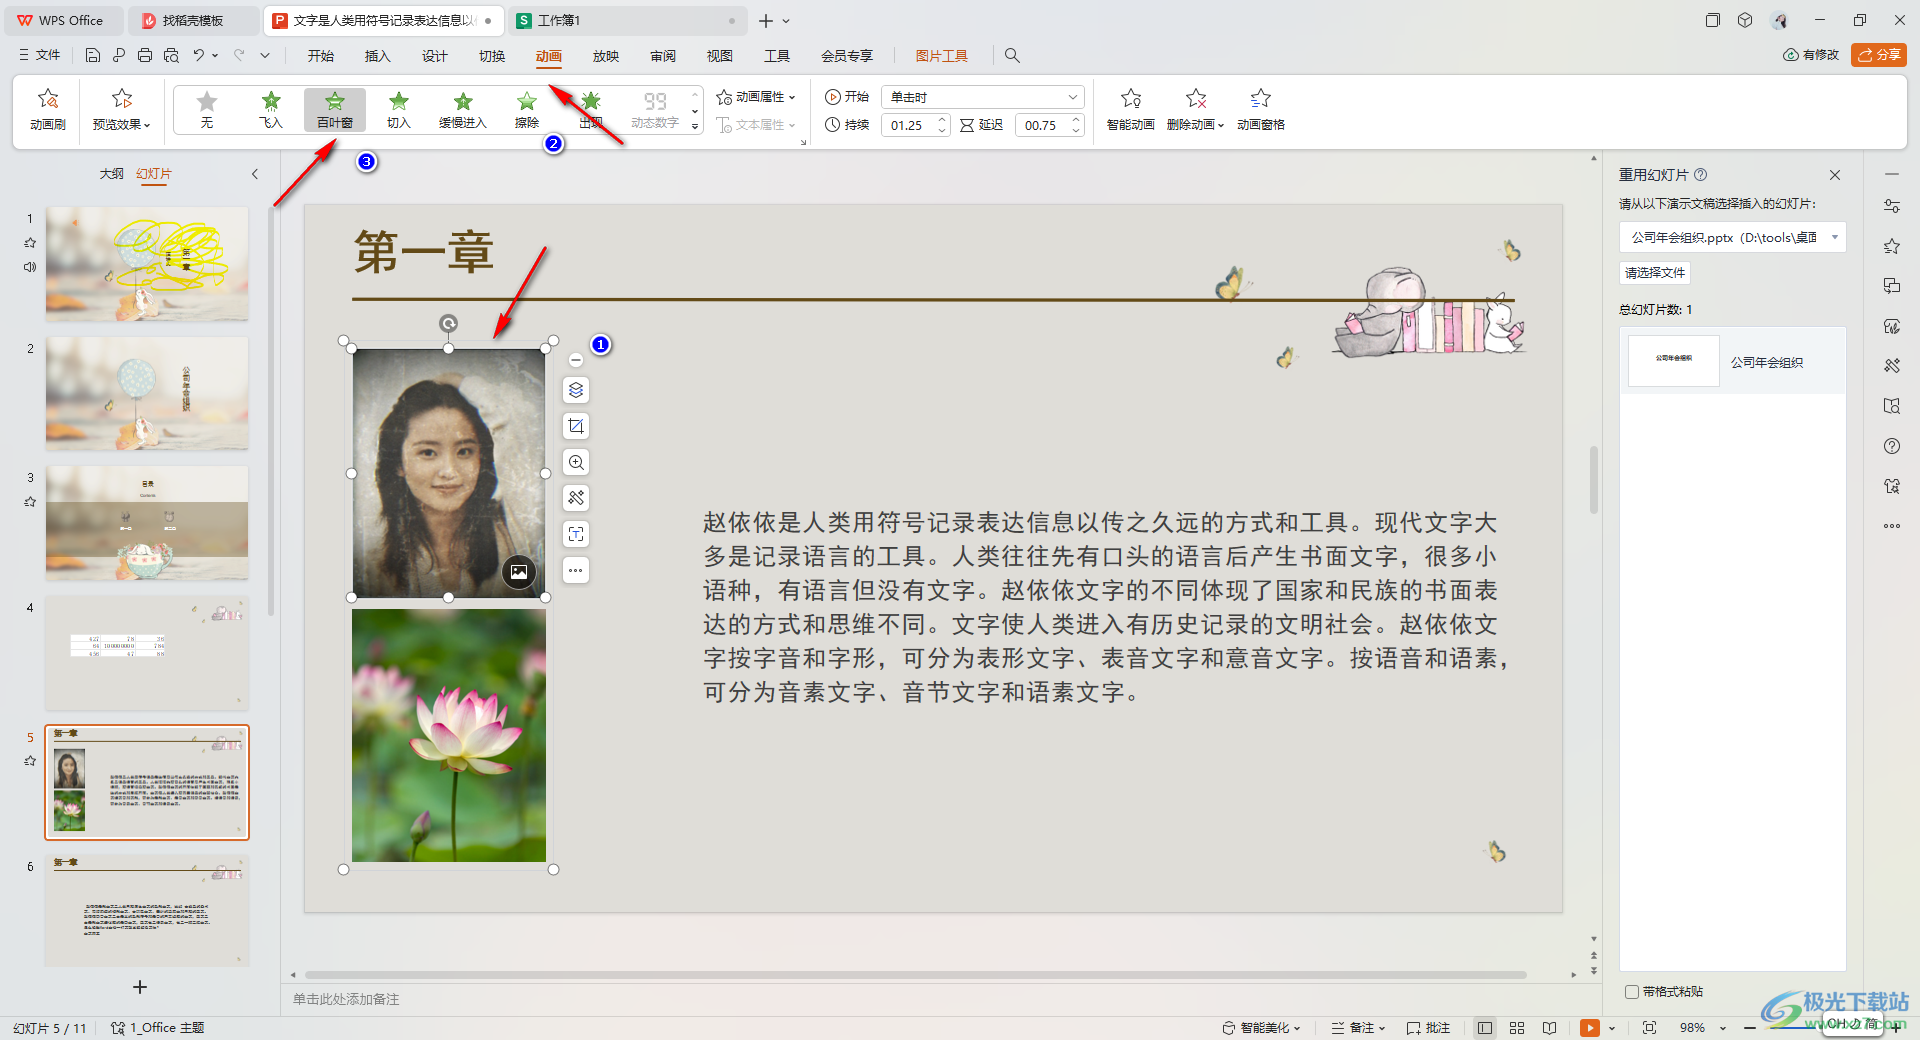Viewport: 1920px width, 1040px height.
Task: Apply the Cut In (切入) animation
Action: pos(399,109)
